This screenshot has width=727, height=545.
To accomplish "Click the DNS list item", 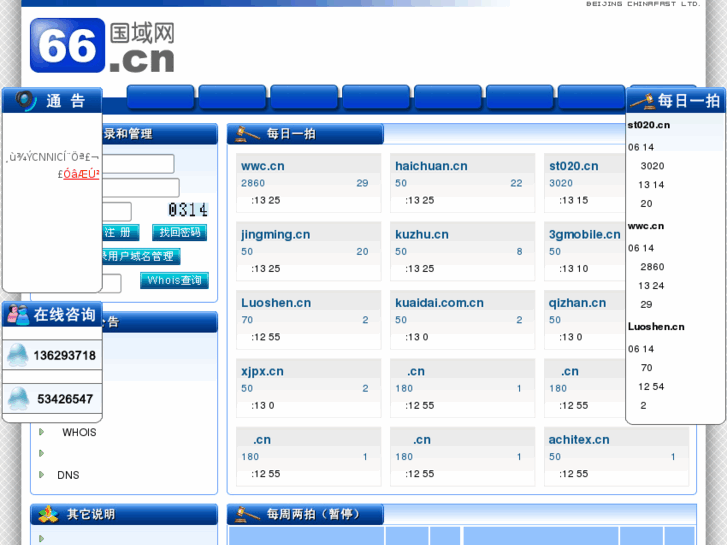I will tap(68, 474).
